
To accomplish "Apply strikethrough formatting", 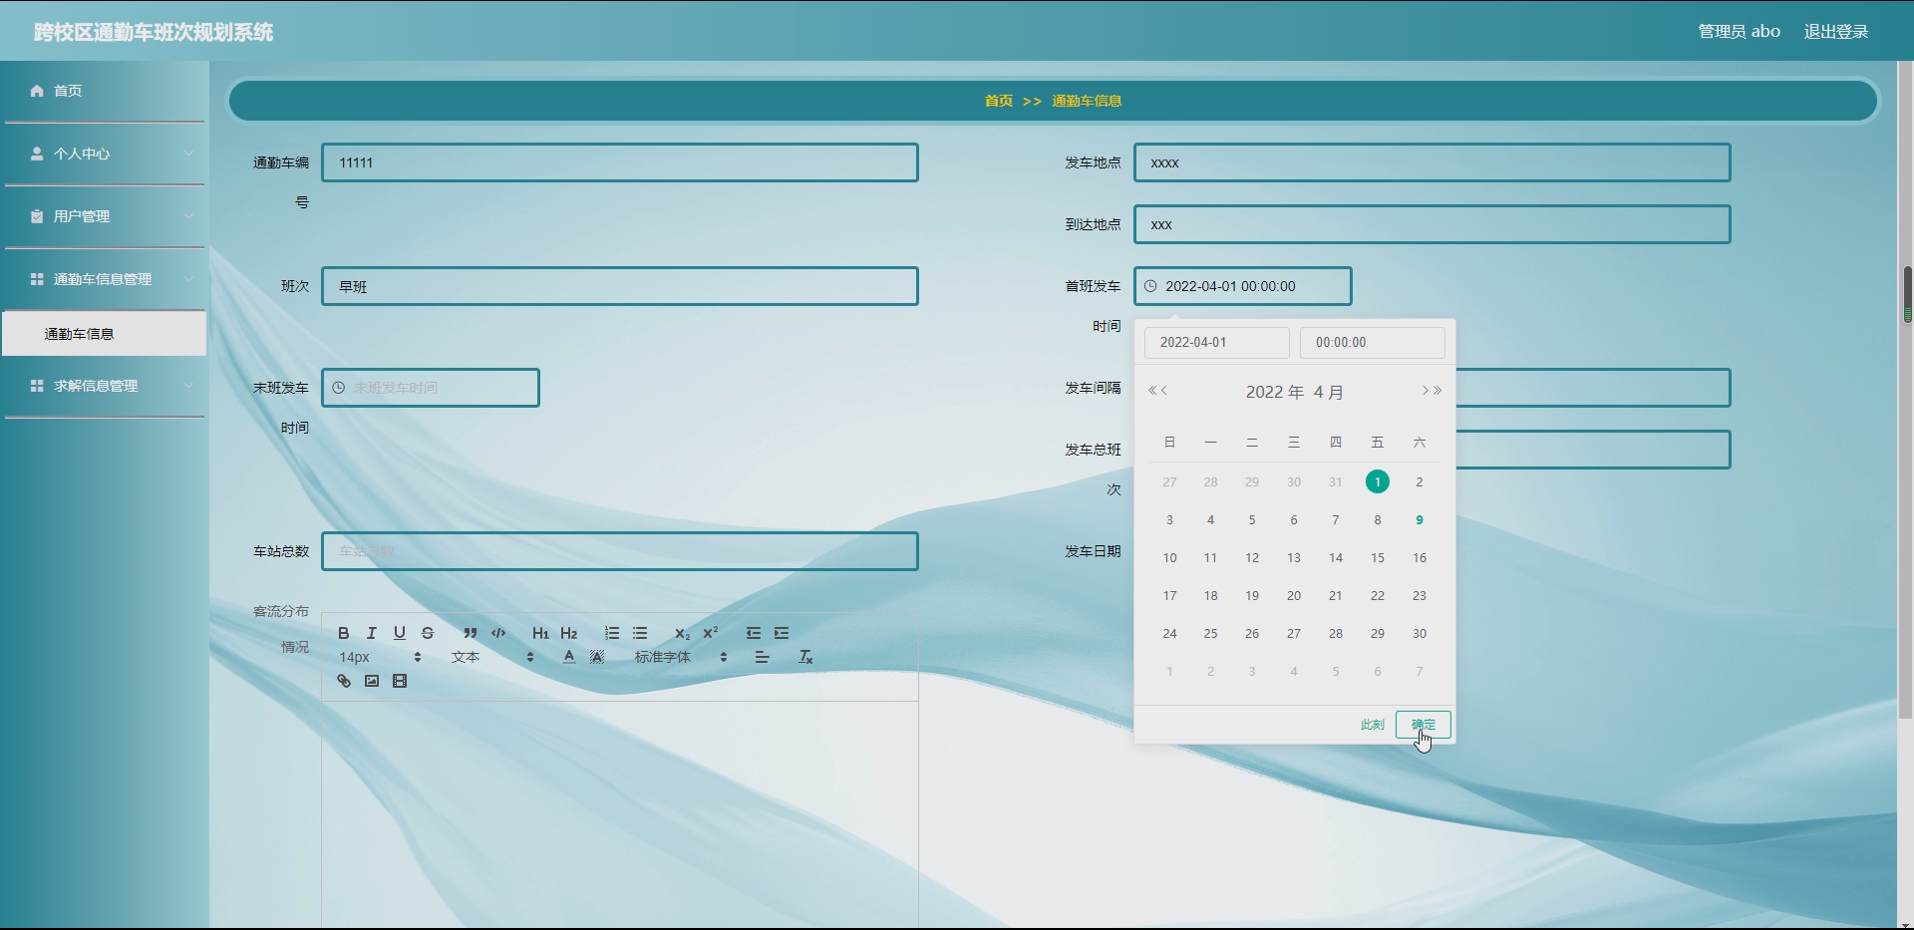I will [x=427, y=633].
